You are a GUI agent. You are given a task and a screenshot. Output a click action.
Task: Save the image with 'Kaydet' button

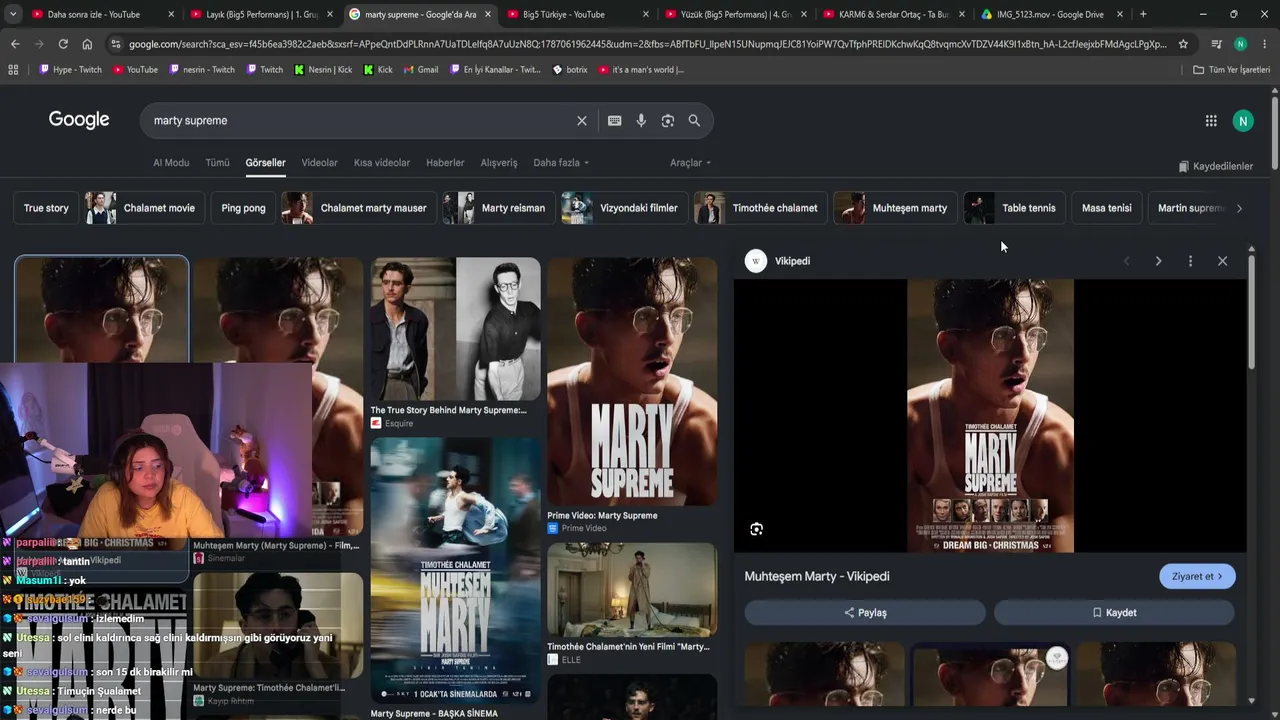coord(1114,612)
